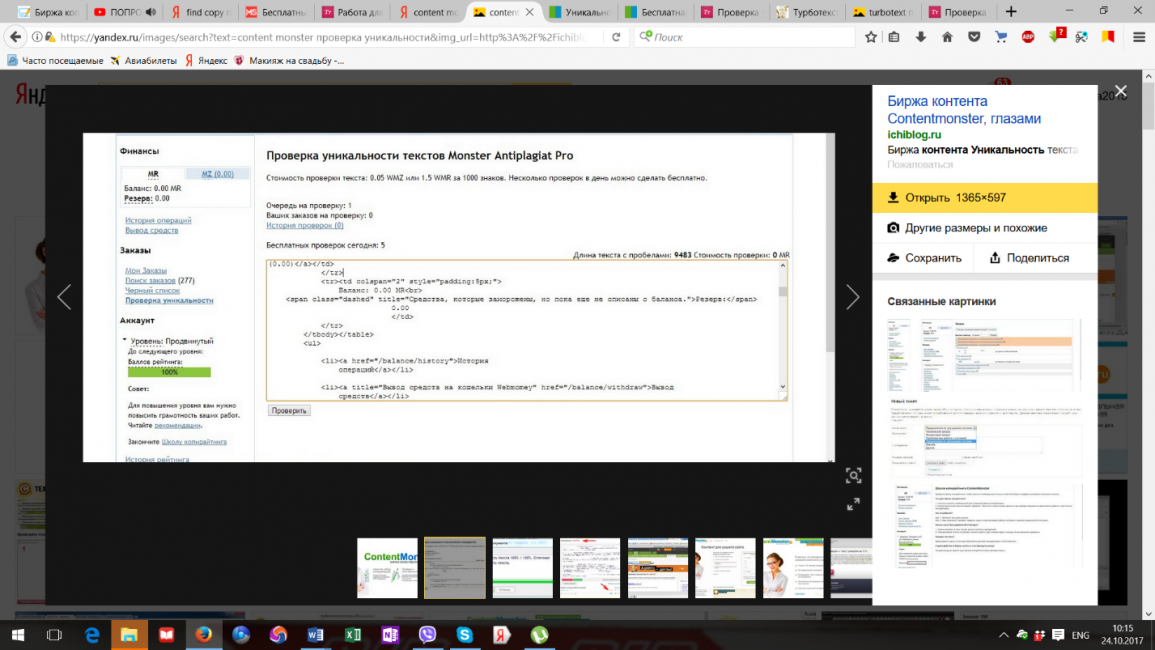Click the Поиск search field
This screenshot has width=1155, height=650.
pyautogui.click(x=744, y=37)
